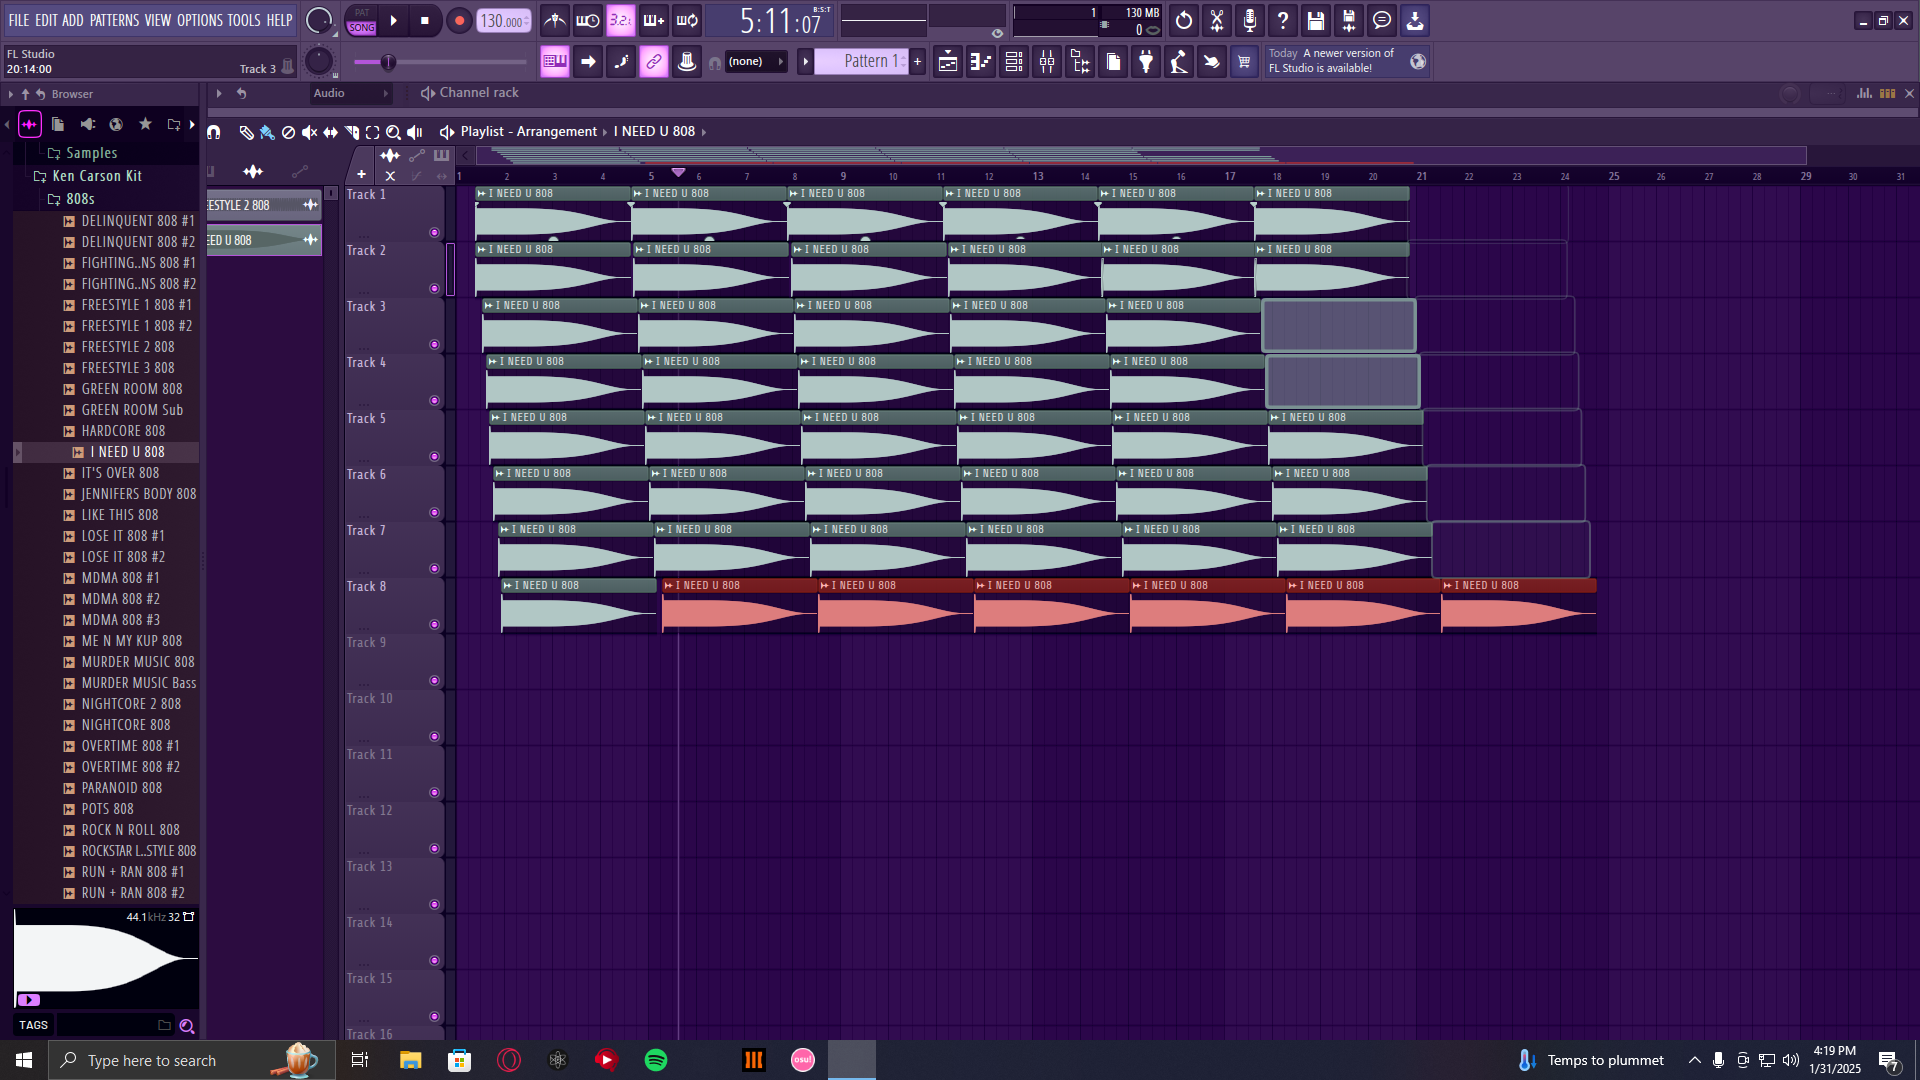The height and width of the screenshot is (1080, 1920).
Task: Toggle PAT/SONG playback mode
Action: pyautogui.click(x=362, y=20)
